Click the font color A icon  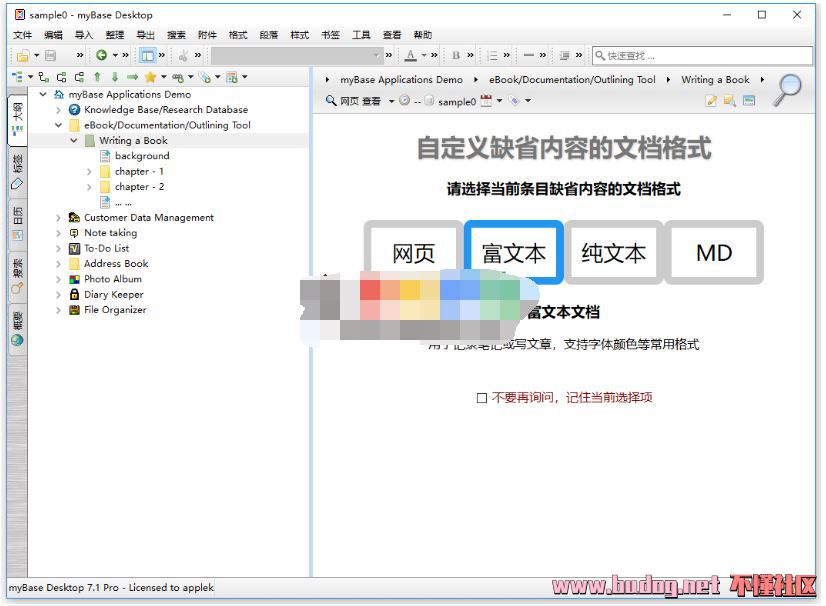click(x=411, y=55)
